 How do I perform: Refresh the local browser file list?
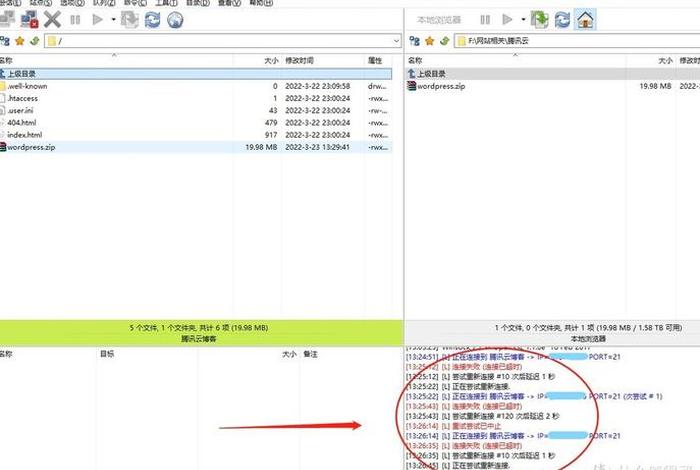click(x=562, y=20)
